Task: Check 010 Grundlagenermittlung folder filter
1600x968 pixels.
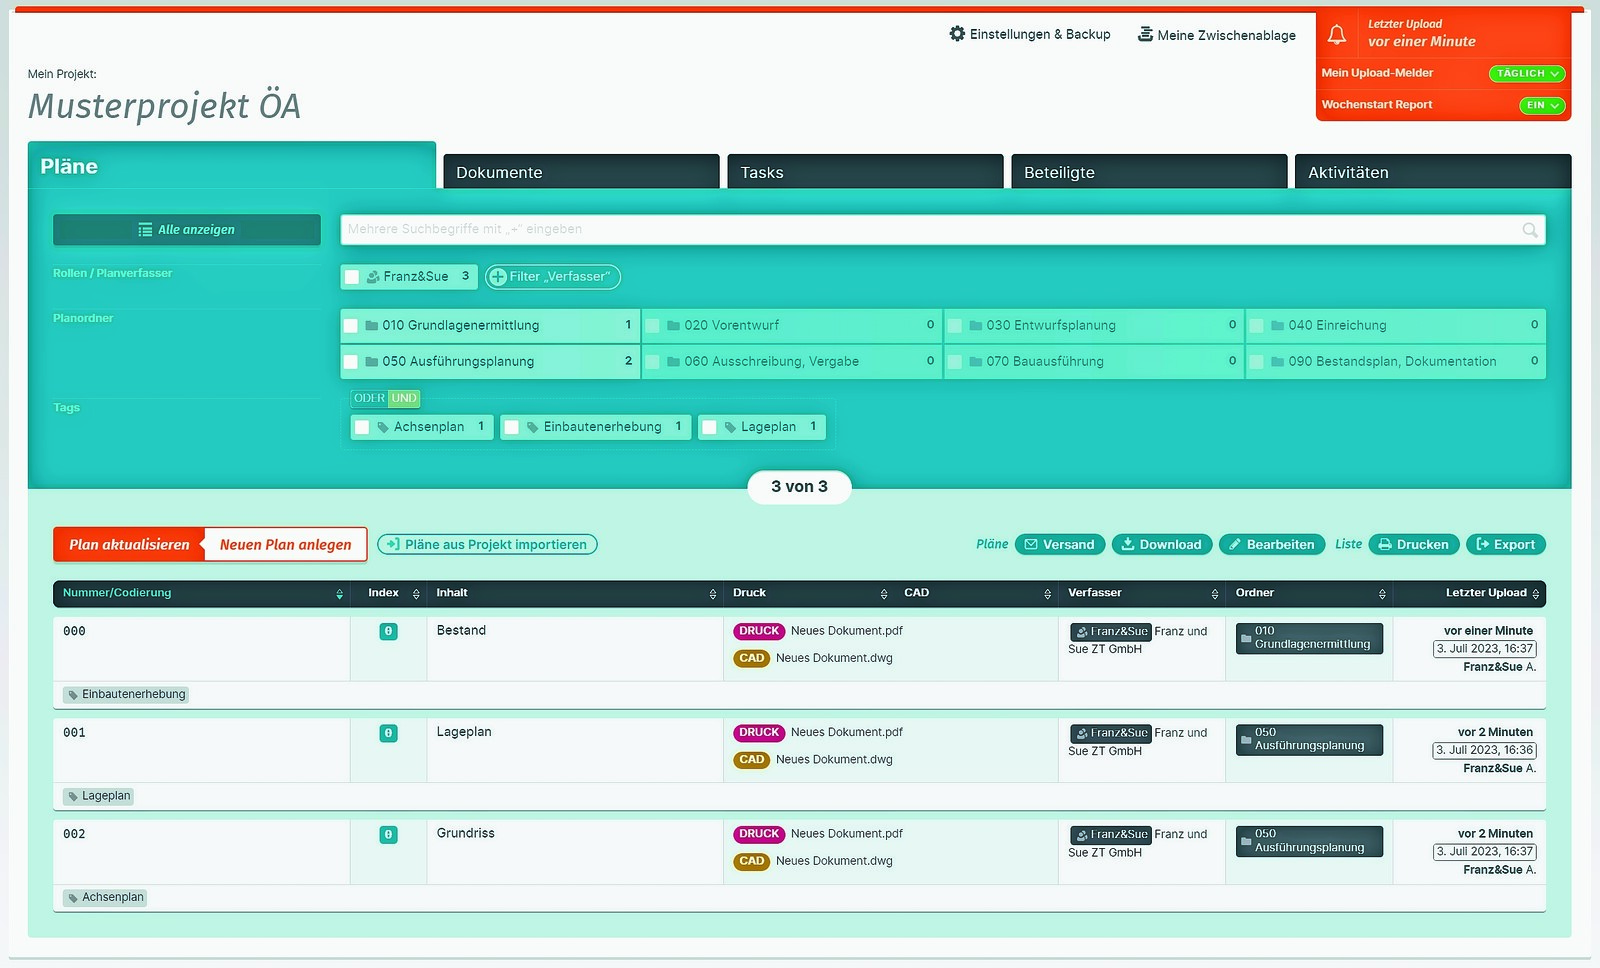Action: (351, 326)
